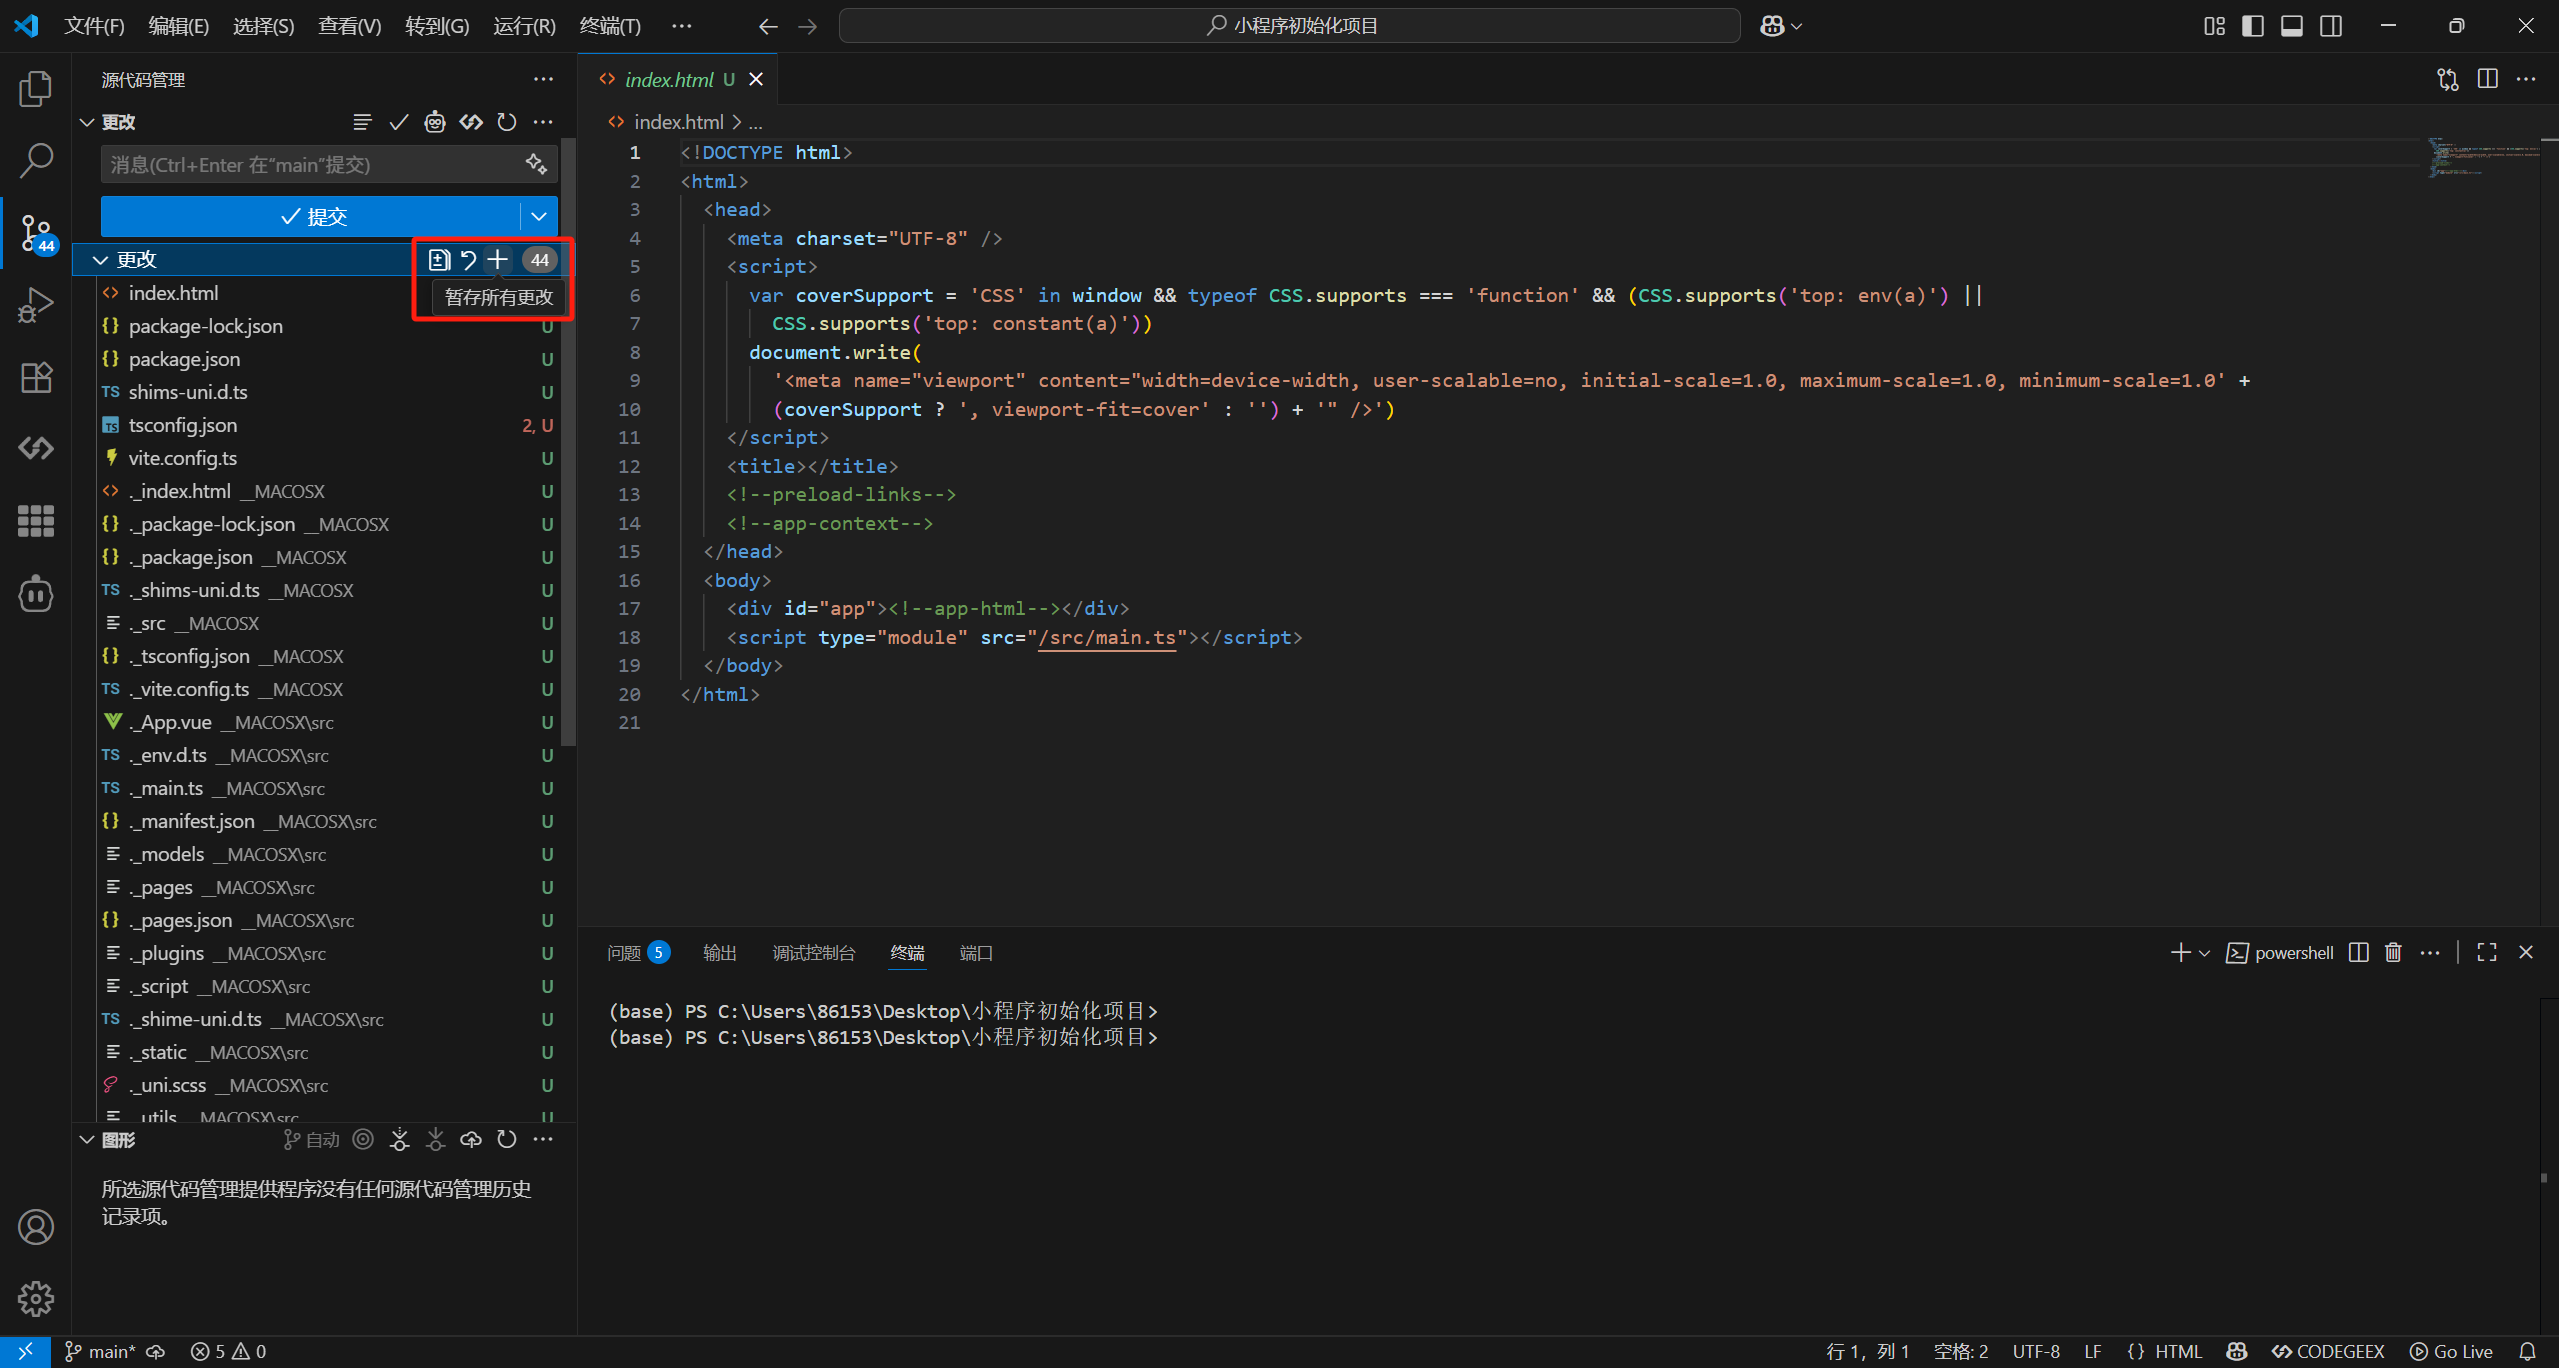The image size is (2559, 1368).
Task: Go back with navigation arrow
Action: pyautogui.click(x=768, y=26)
